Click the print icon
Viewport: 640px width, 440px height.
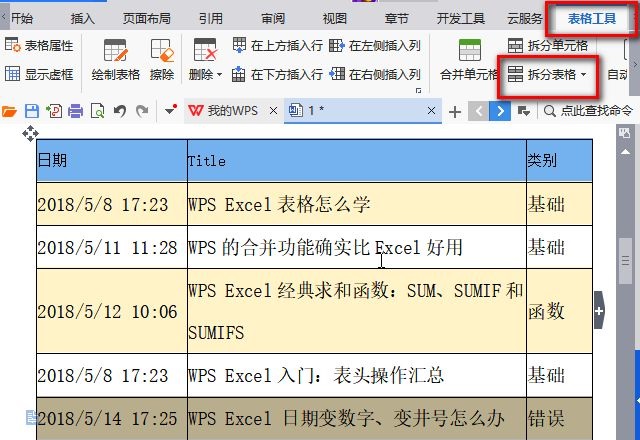coord(76,111)
